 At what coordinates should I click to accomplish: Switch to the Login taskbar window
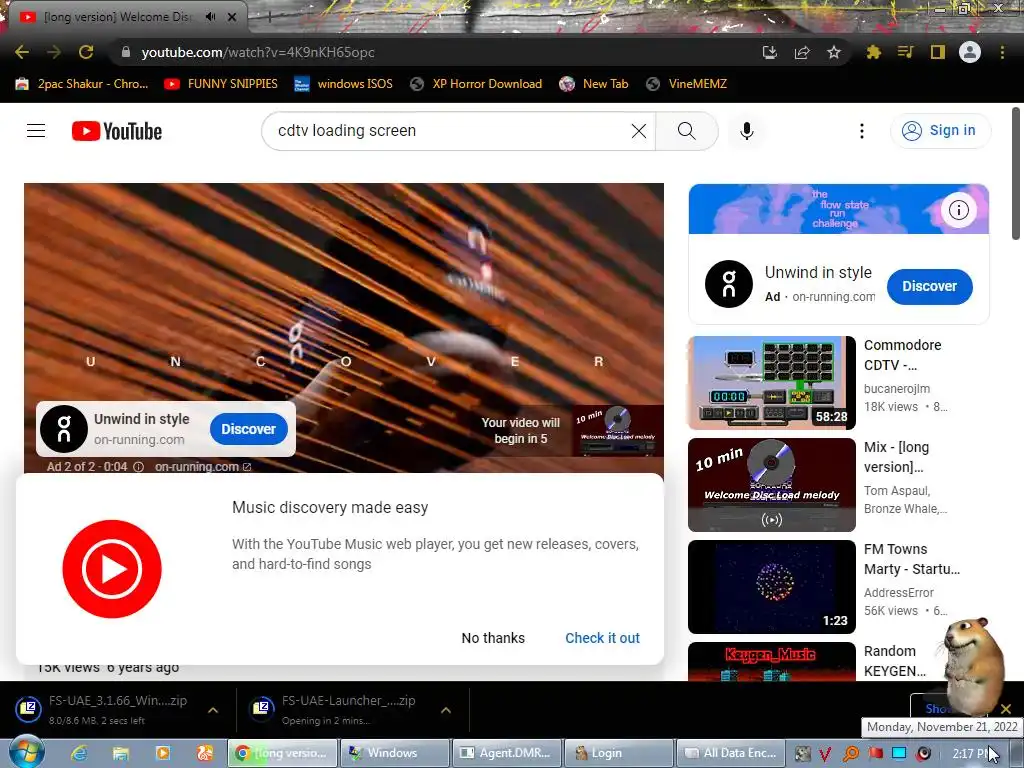(618, 753)
